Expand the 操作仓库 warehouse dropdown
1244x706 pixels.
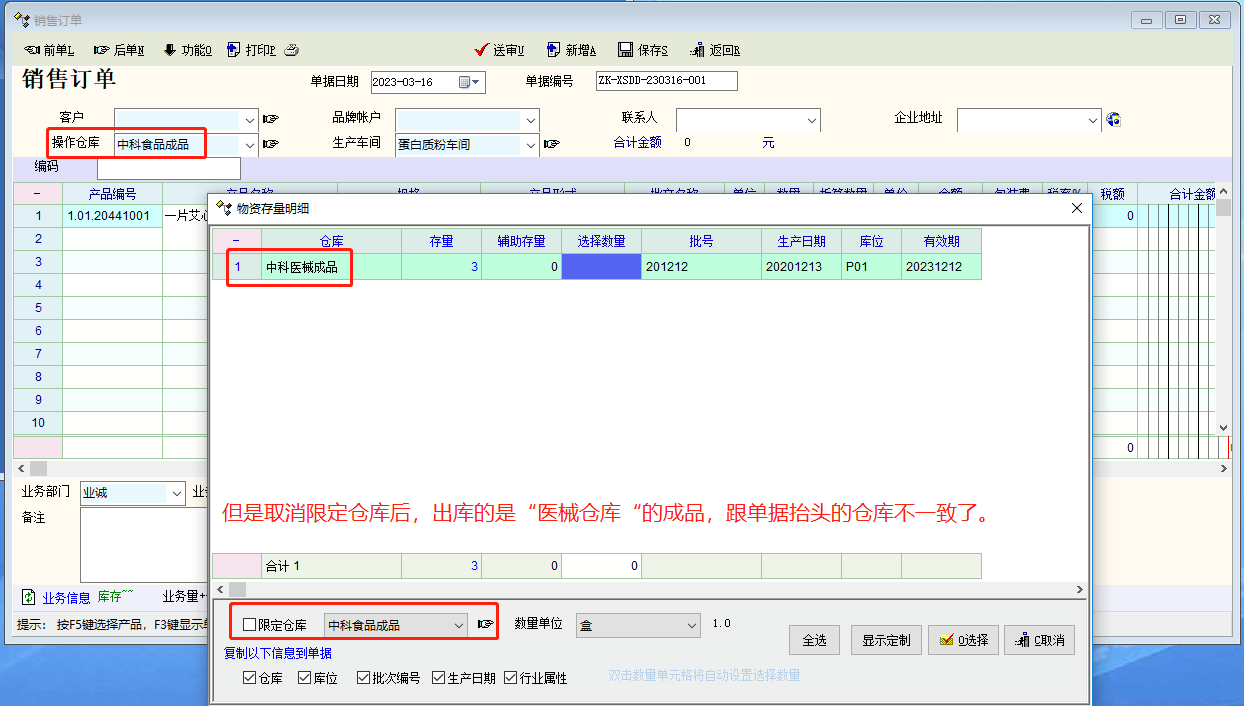[249, 144]
